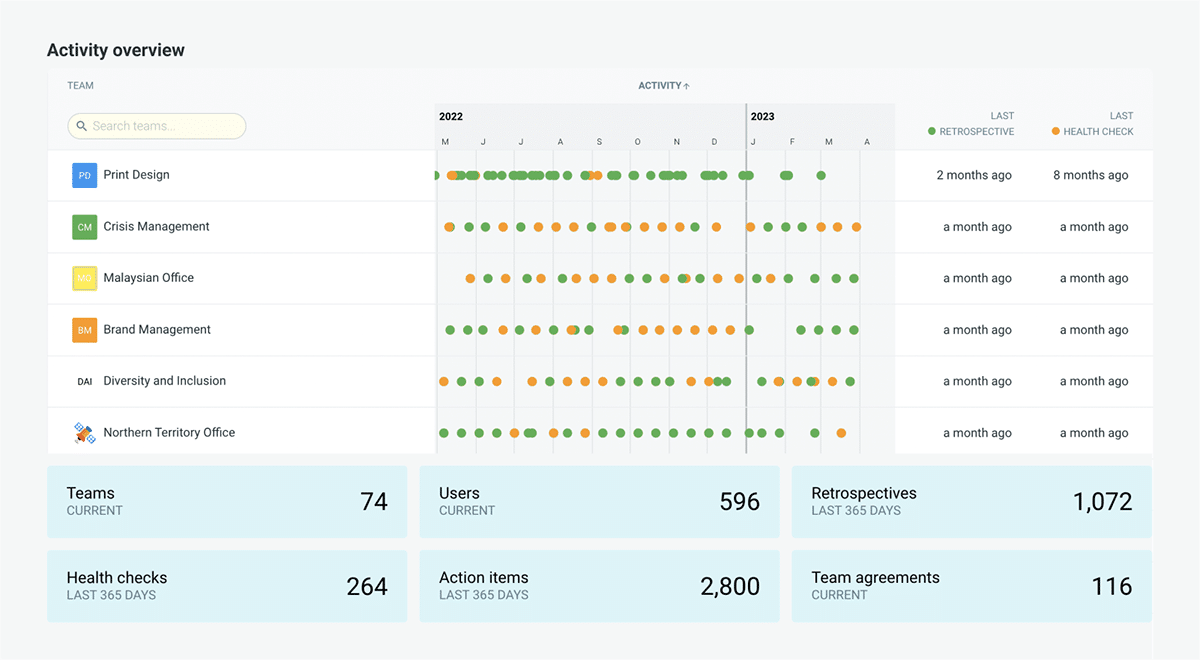Click the Northern Territory Office satellite icon
1200x660 pixels.
(84, 433)
